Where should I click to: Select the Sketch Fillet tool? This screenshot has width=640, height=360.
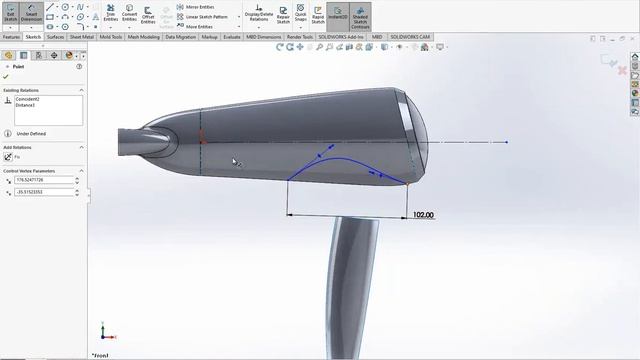[x=80, y=27]
